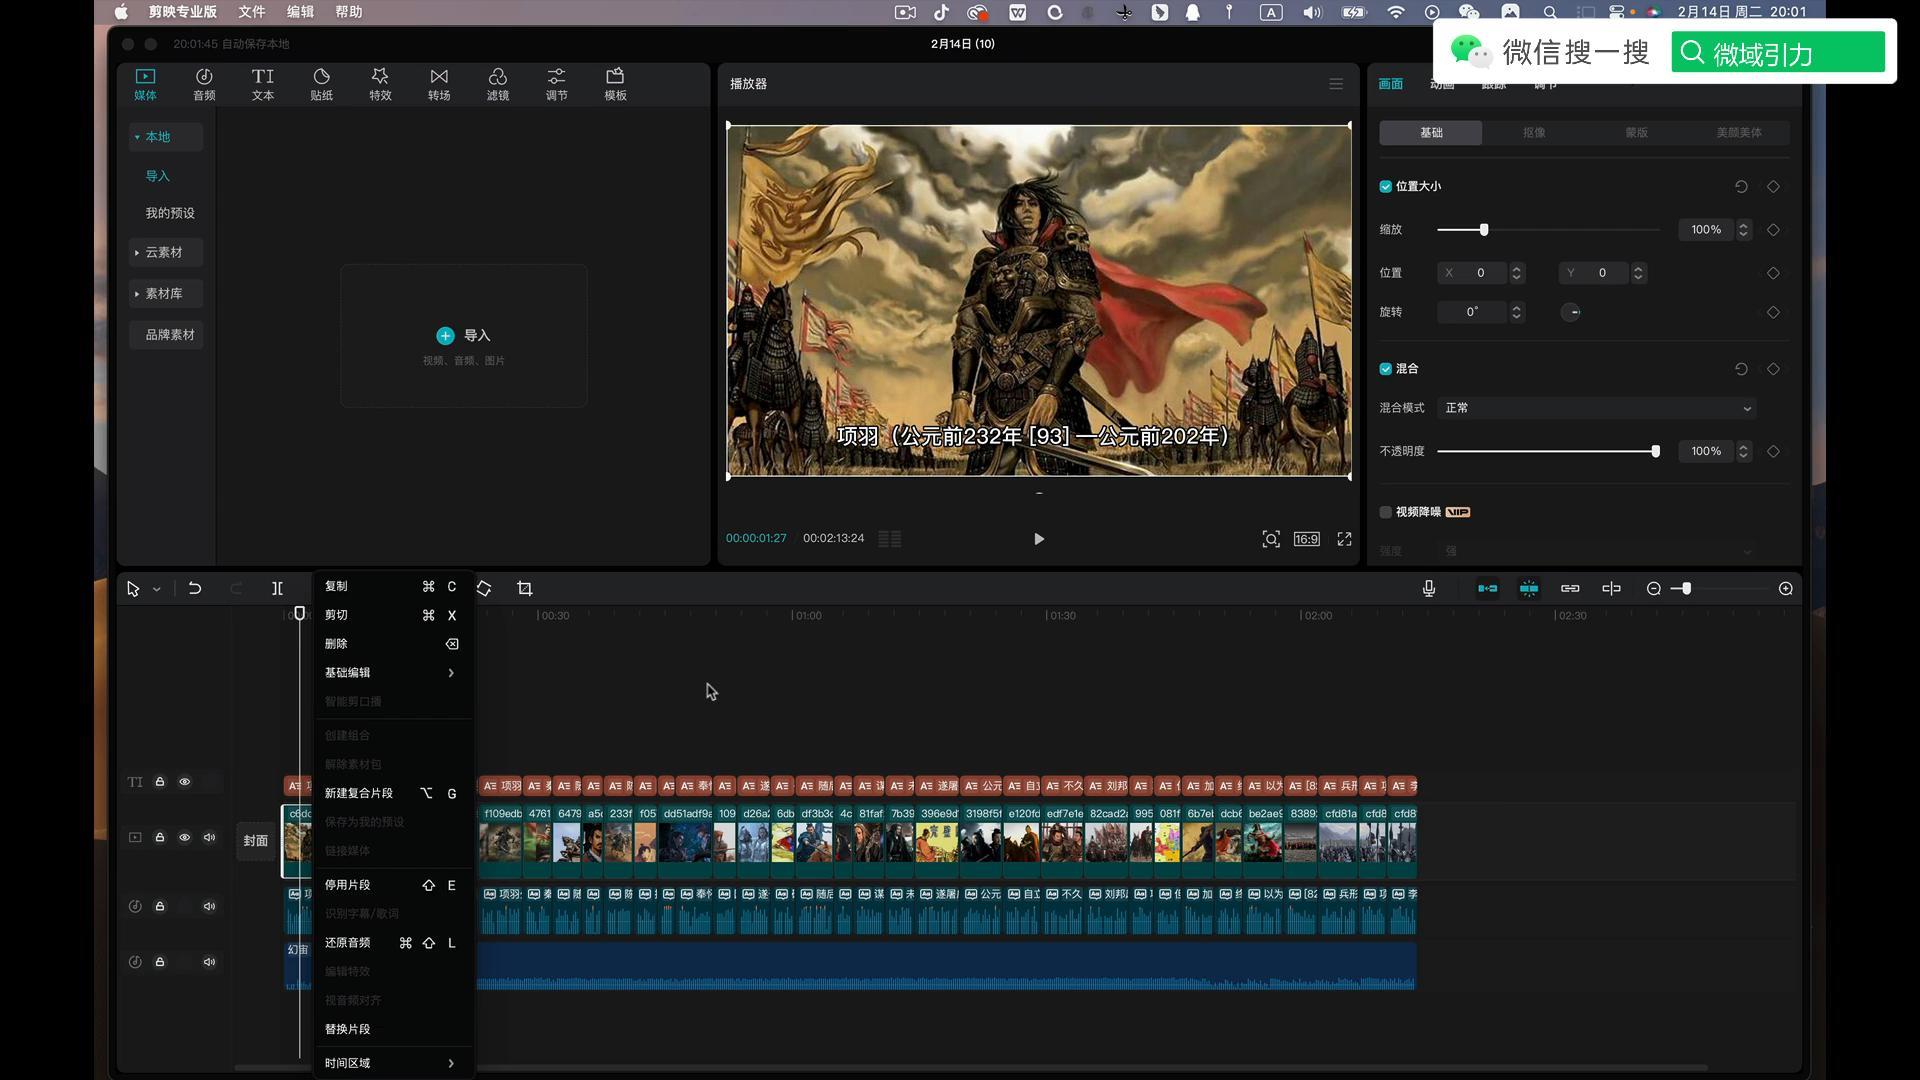Open 我的预设 in the sidebar

click(170, 214)
